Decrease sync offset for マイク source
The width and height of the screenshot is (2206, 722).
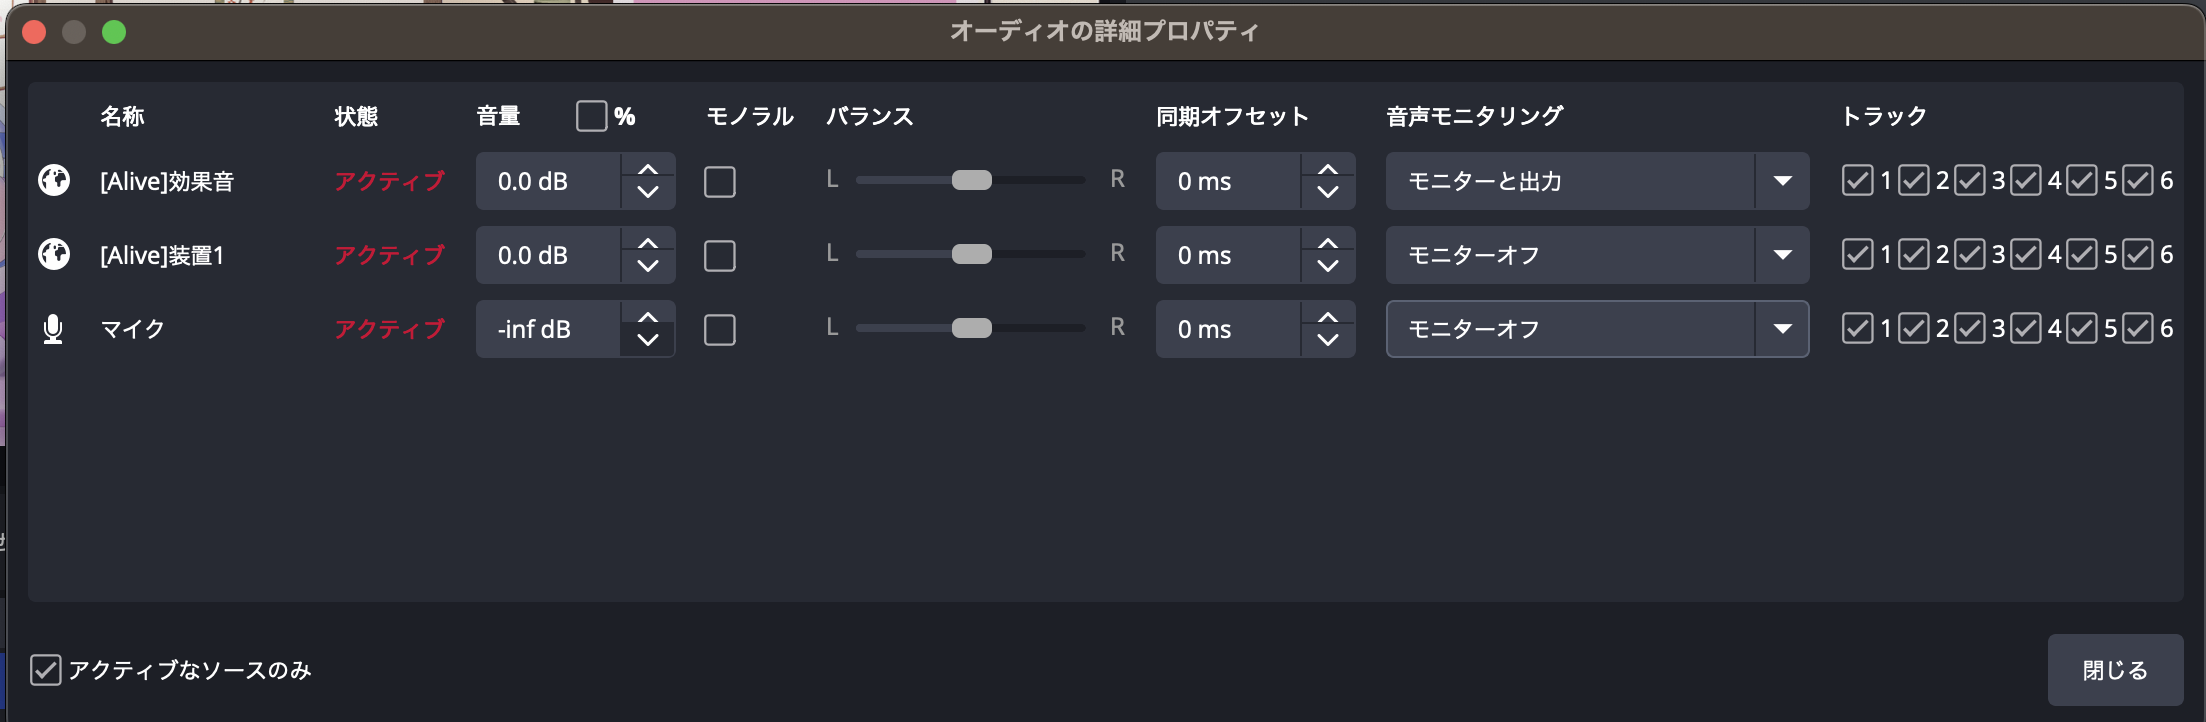tap(1328, 341)
